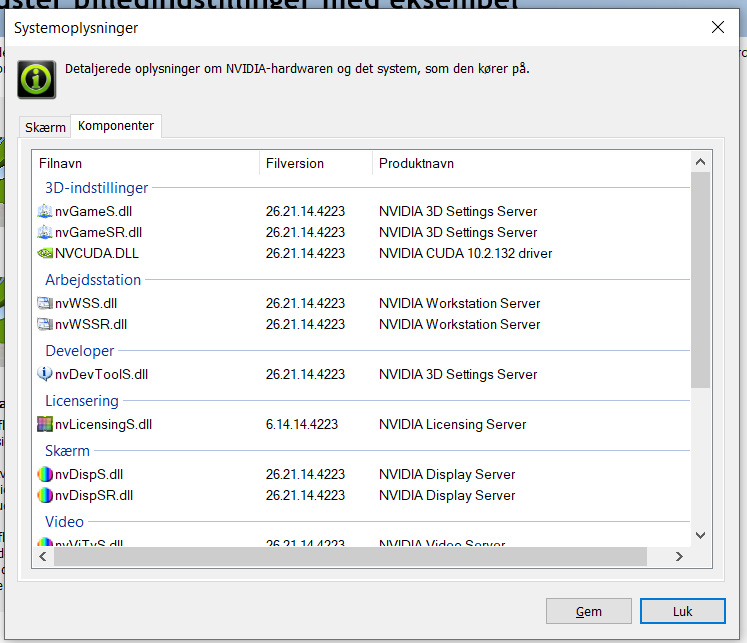Image resolution: width=747 pixels, height=643 pixels.
Task: Sort by the Filnavn column header
Action: point(146,163)
